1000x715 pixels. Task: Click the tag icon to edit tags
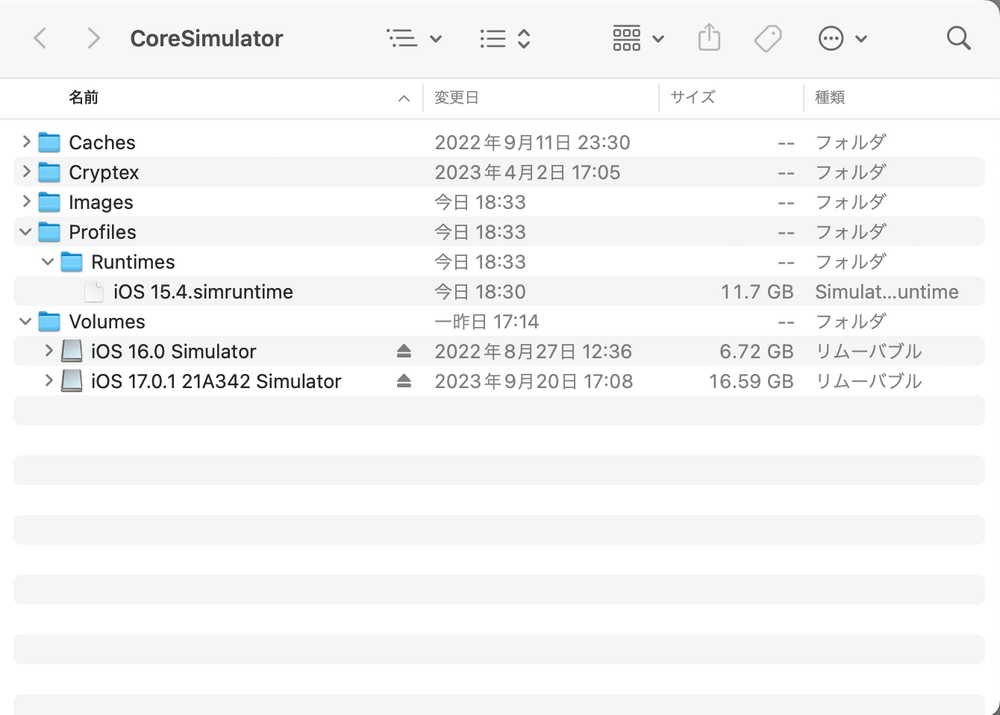point(767,38)
